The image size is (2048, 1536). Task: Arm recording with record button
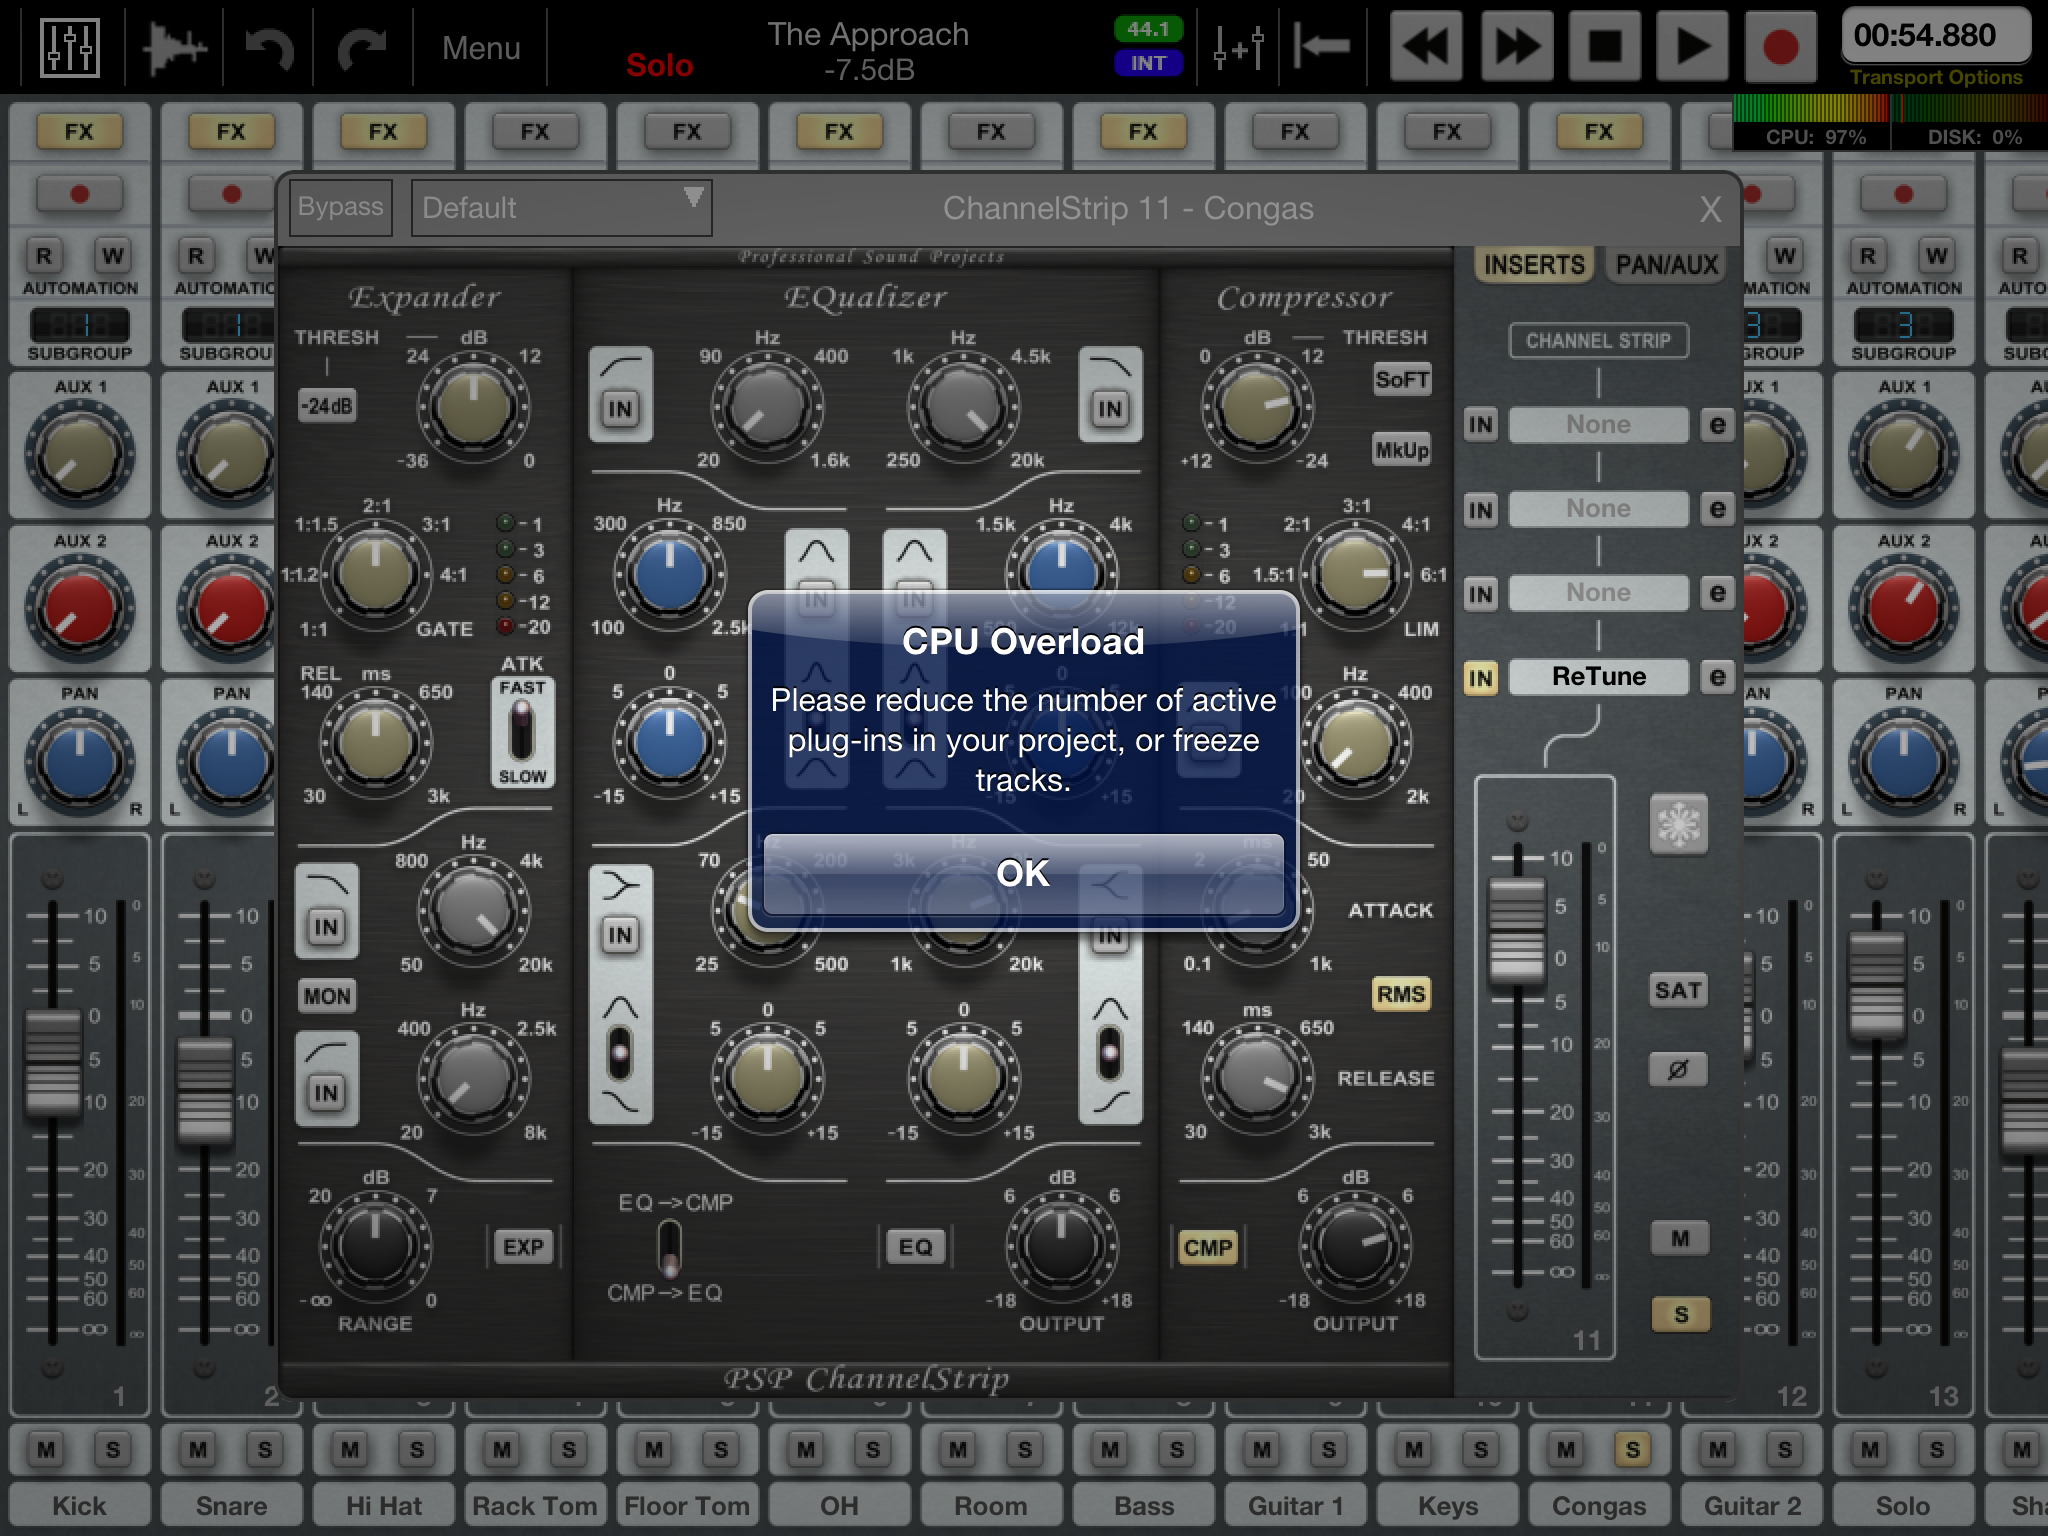(x=1781, y=46)
